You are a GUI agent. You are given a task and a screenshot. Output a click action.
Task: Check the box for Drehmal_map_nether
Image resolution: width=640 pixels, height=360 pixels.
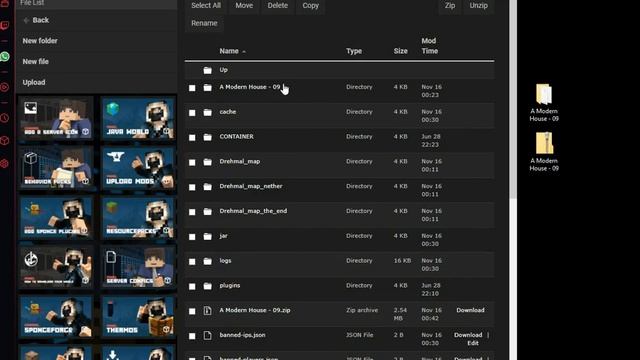click(x=192, y=187)
